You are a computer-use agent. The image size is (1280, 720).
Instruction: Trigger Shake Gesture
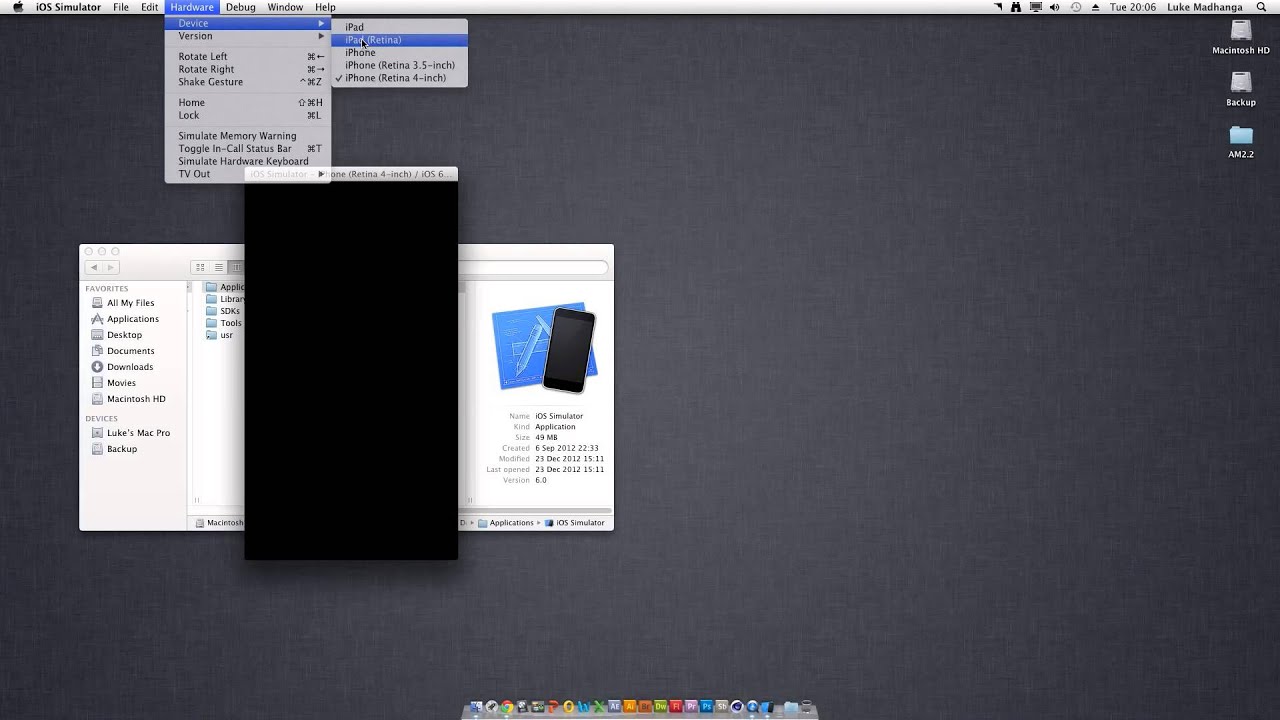[x=247, y=82]
